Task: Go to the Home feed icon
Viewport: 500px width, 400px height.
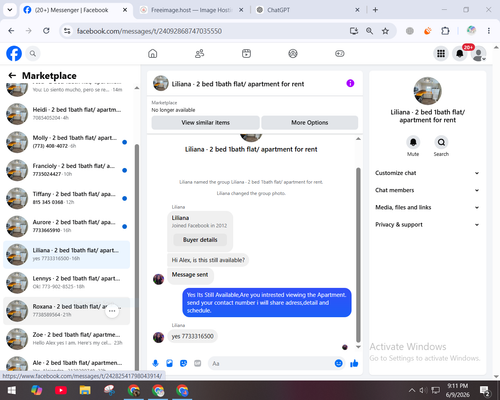Action: coord(153,53)
